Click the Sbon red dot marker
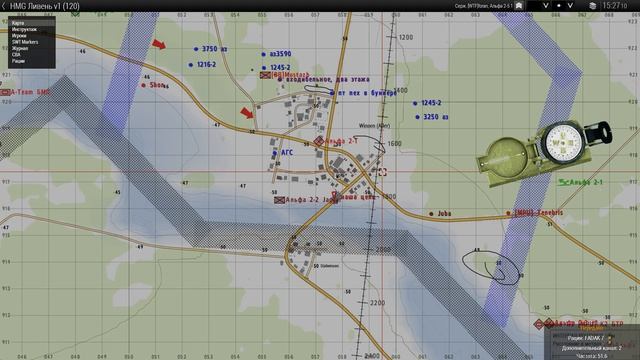 tap(143, 85)
